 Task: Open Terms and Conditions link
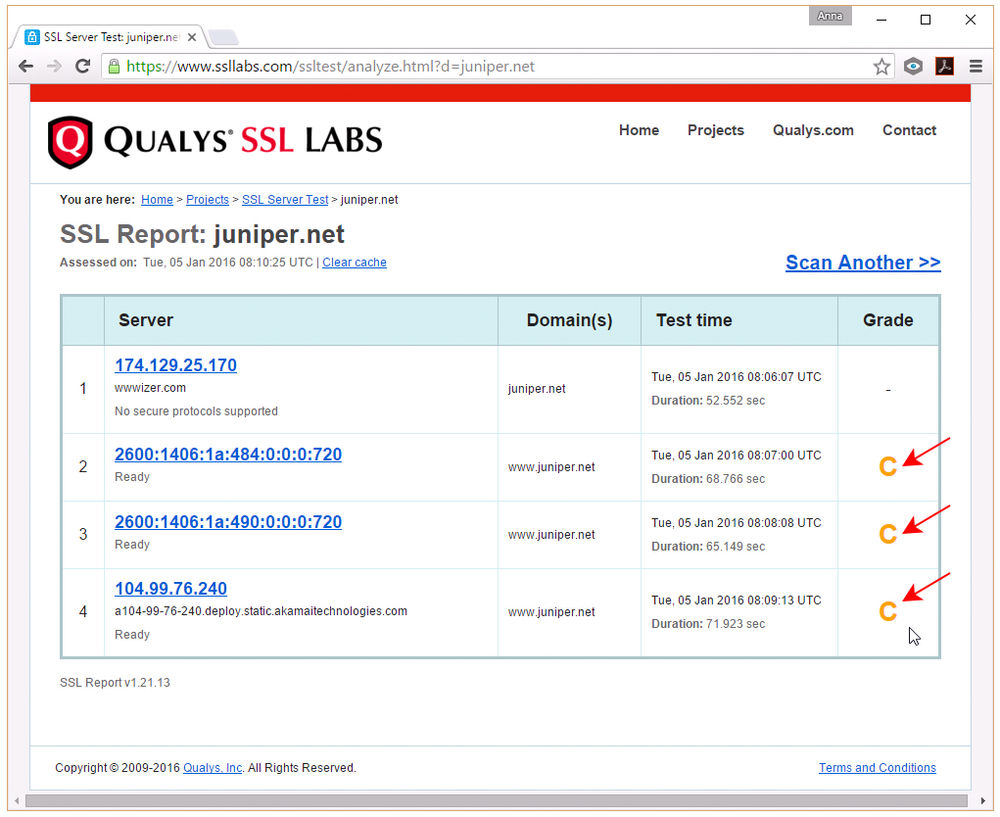point(877,768)
